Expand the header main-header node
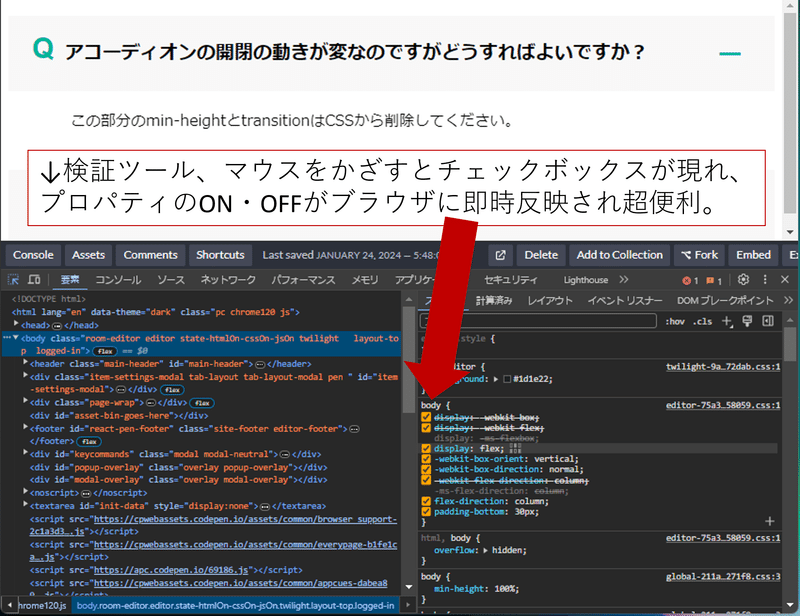The image size is (800, 616). pyautogui.click(x=25, y=362)
